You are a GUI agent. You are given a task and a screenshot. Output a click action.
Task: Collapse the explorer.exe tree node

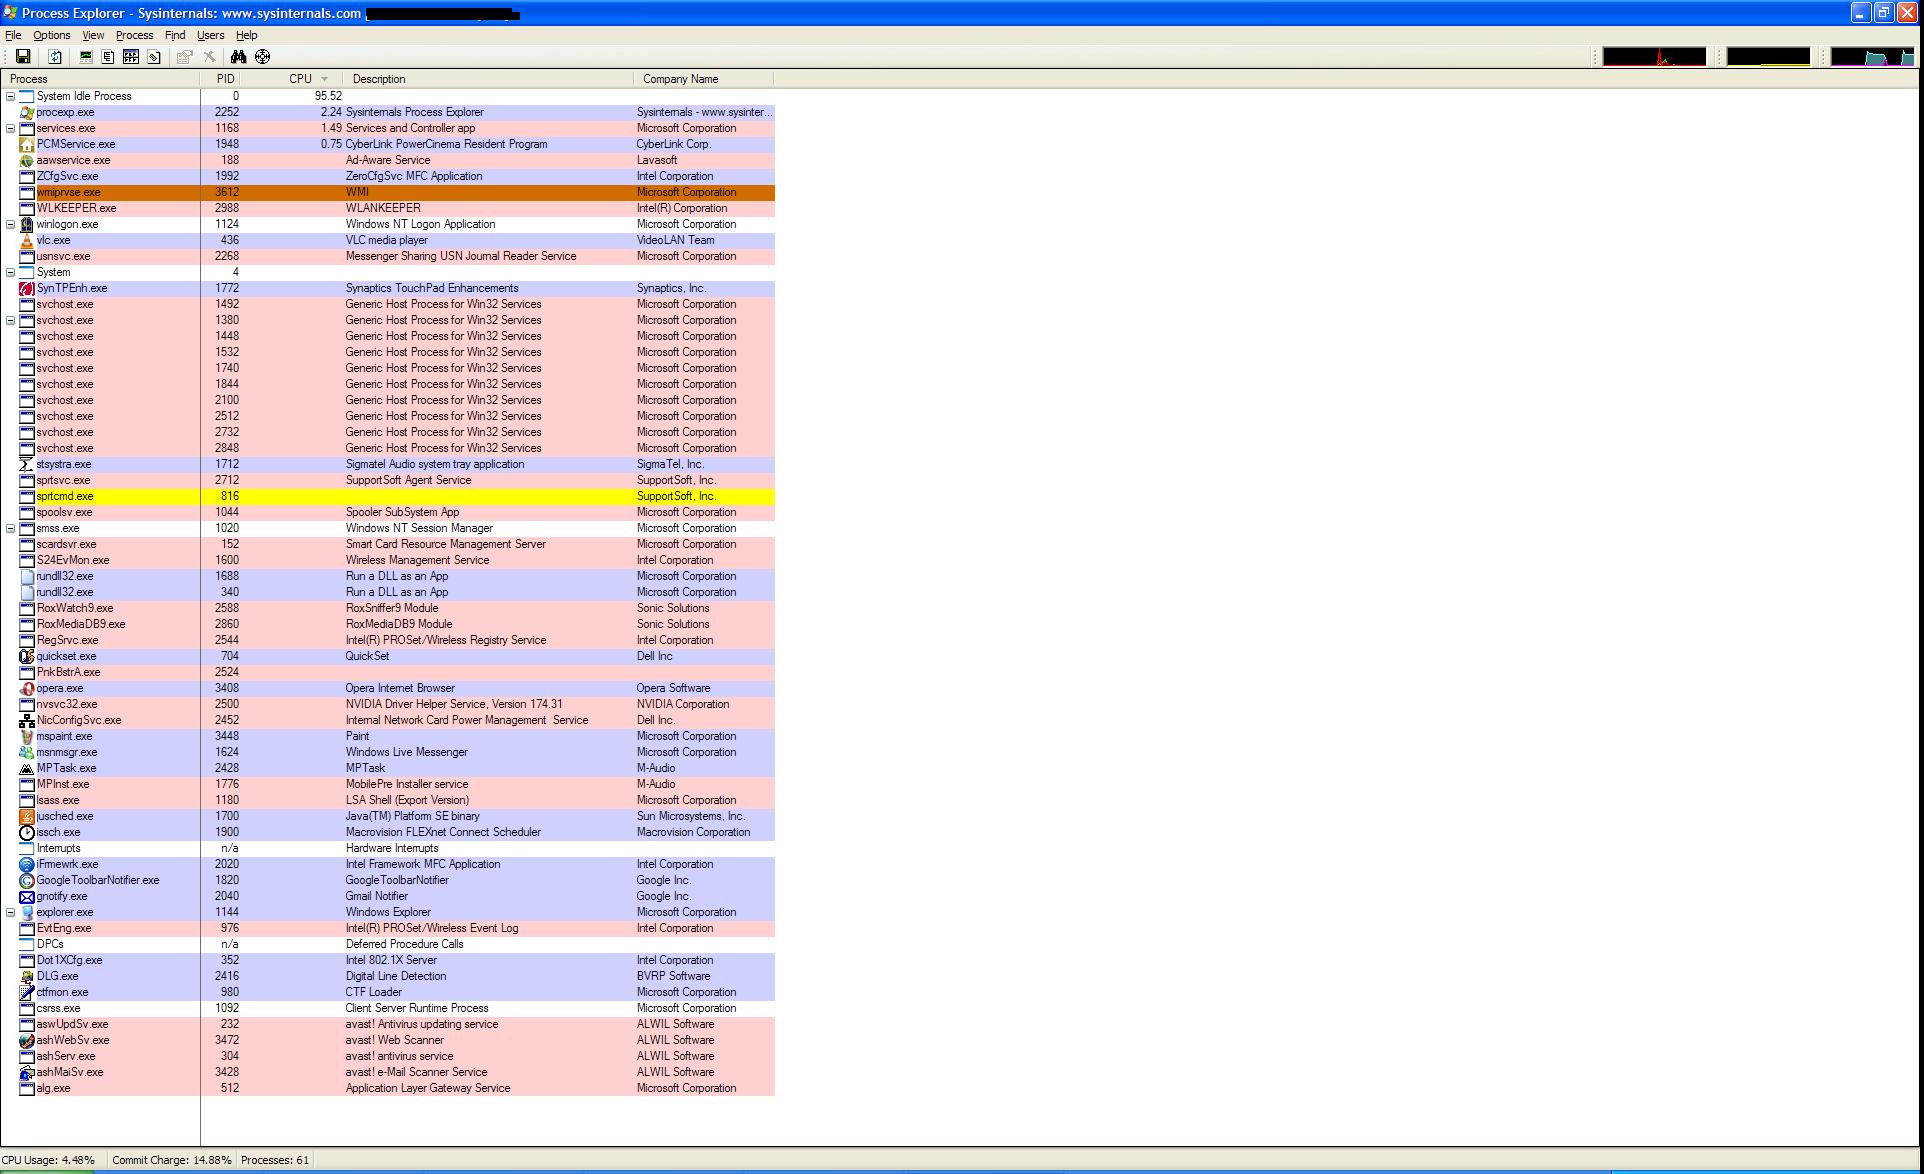10,912
